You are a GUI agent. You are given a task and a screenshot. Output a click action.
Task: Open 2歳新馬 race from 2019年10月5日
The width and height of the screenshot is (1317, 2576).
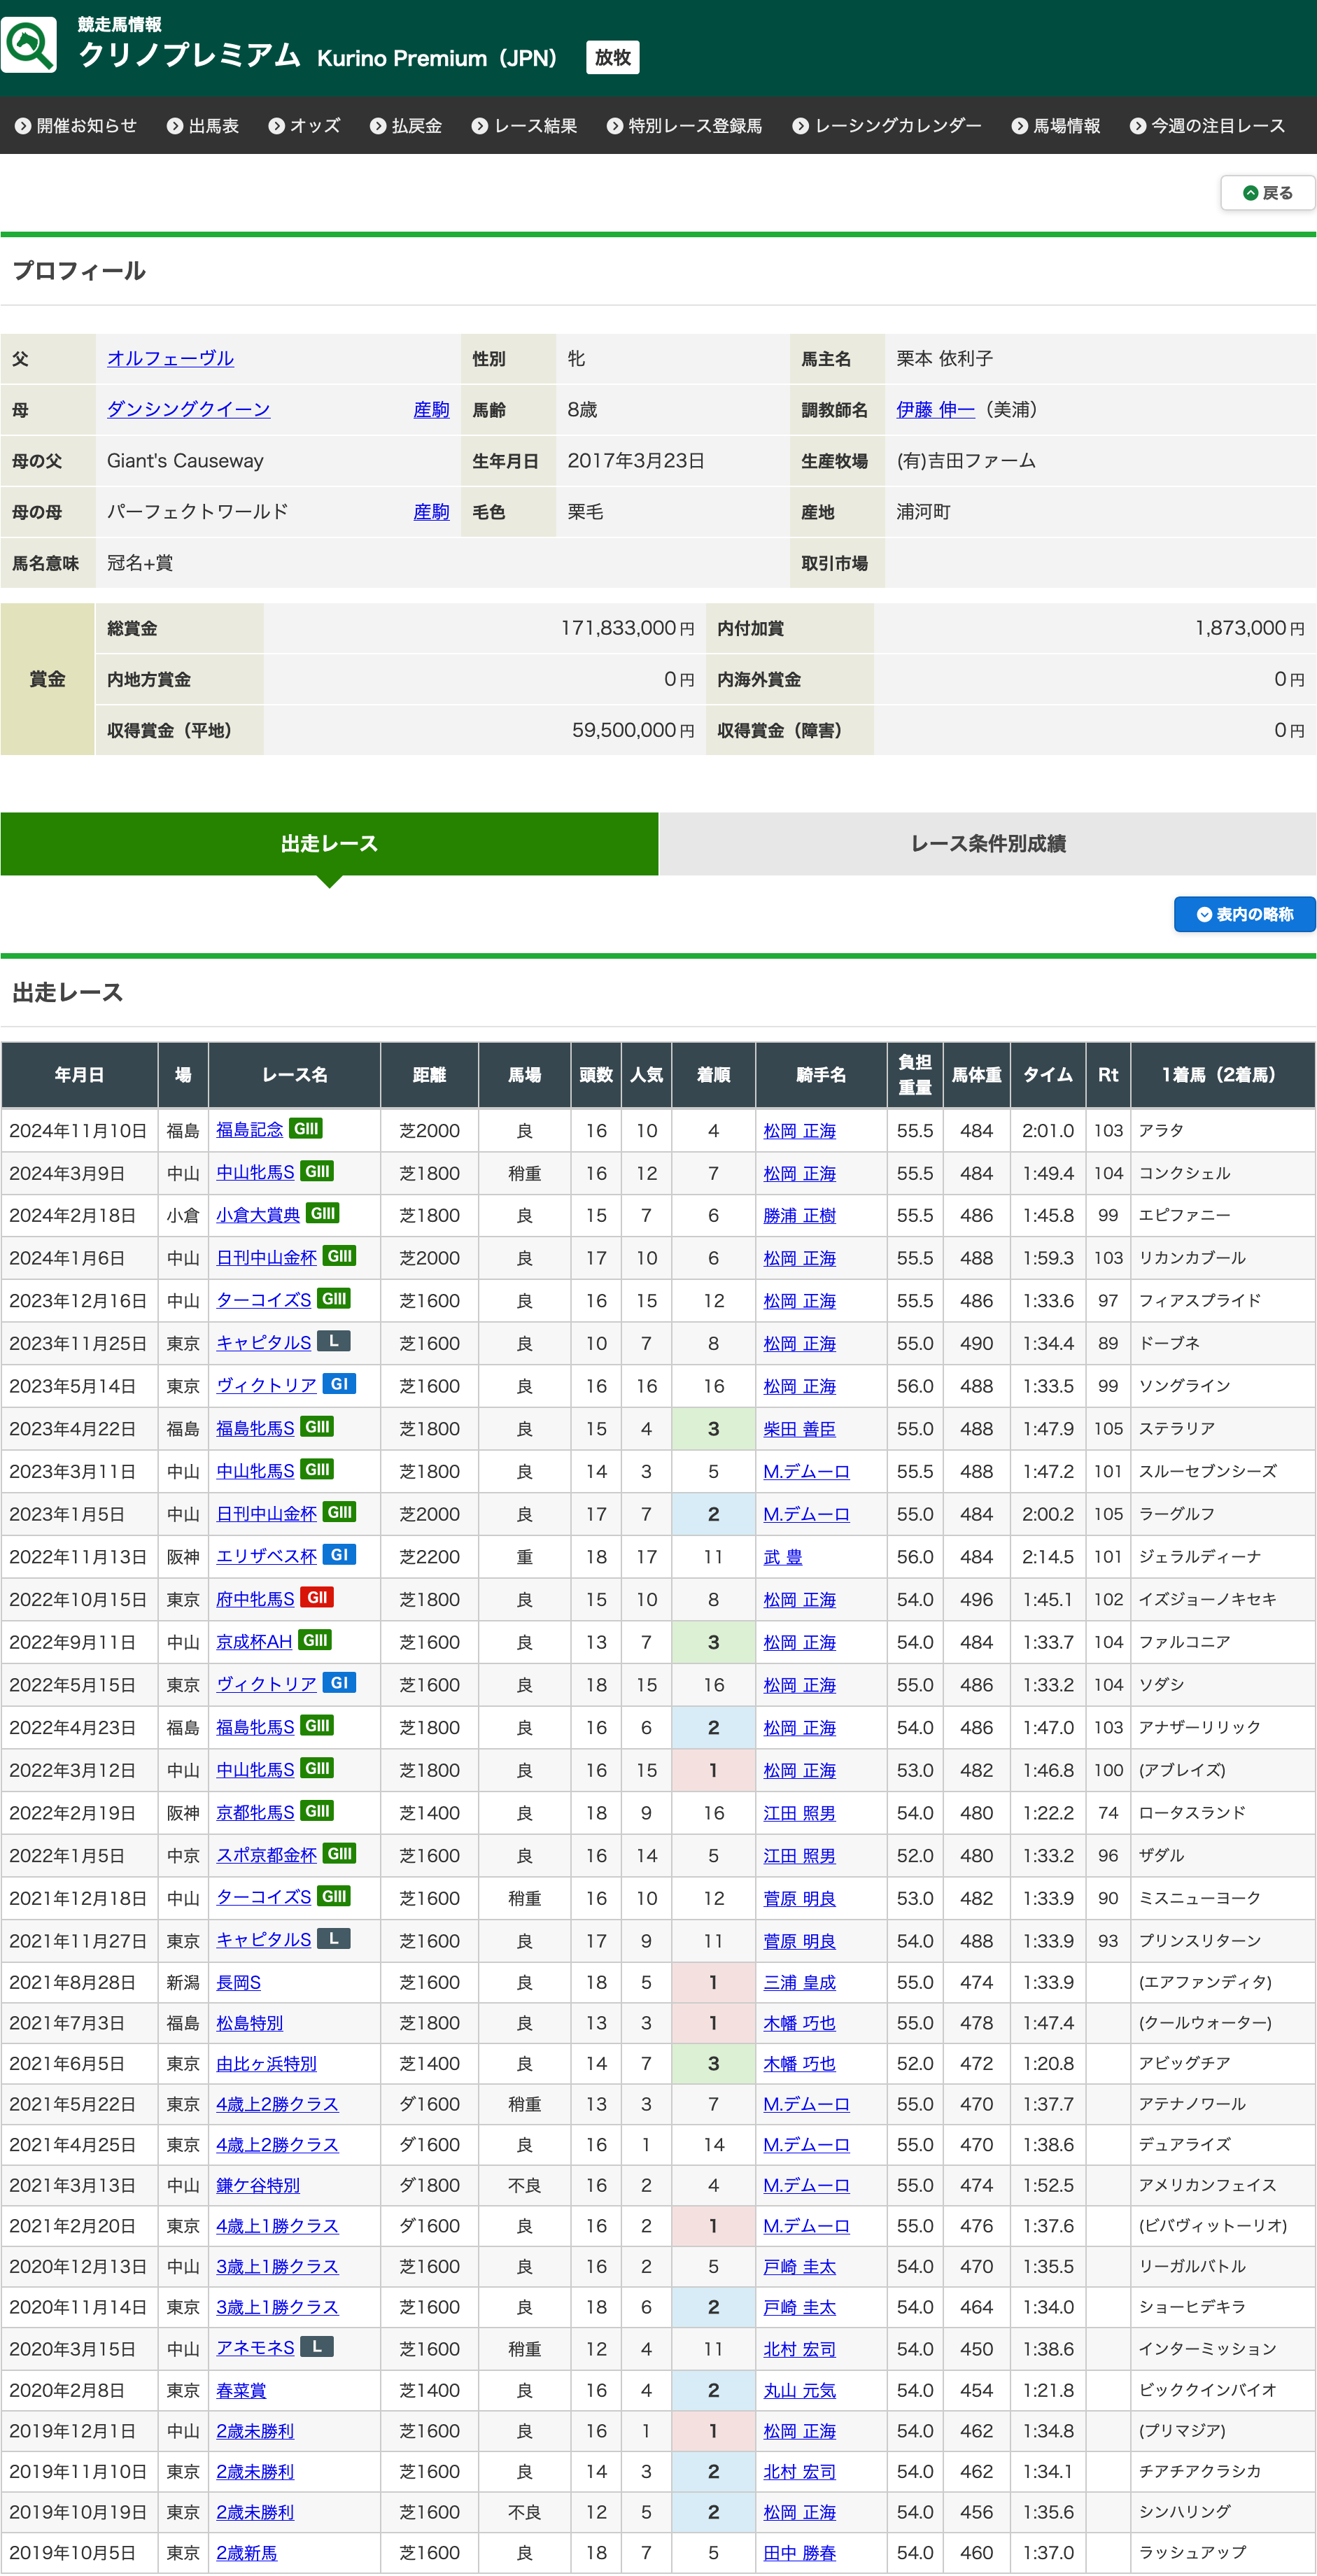(x=247, y=2552)
